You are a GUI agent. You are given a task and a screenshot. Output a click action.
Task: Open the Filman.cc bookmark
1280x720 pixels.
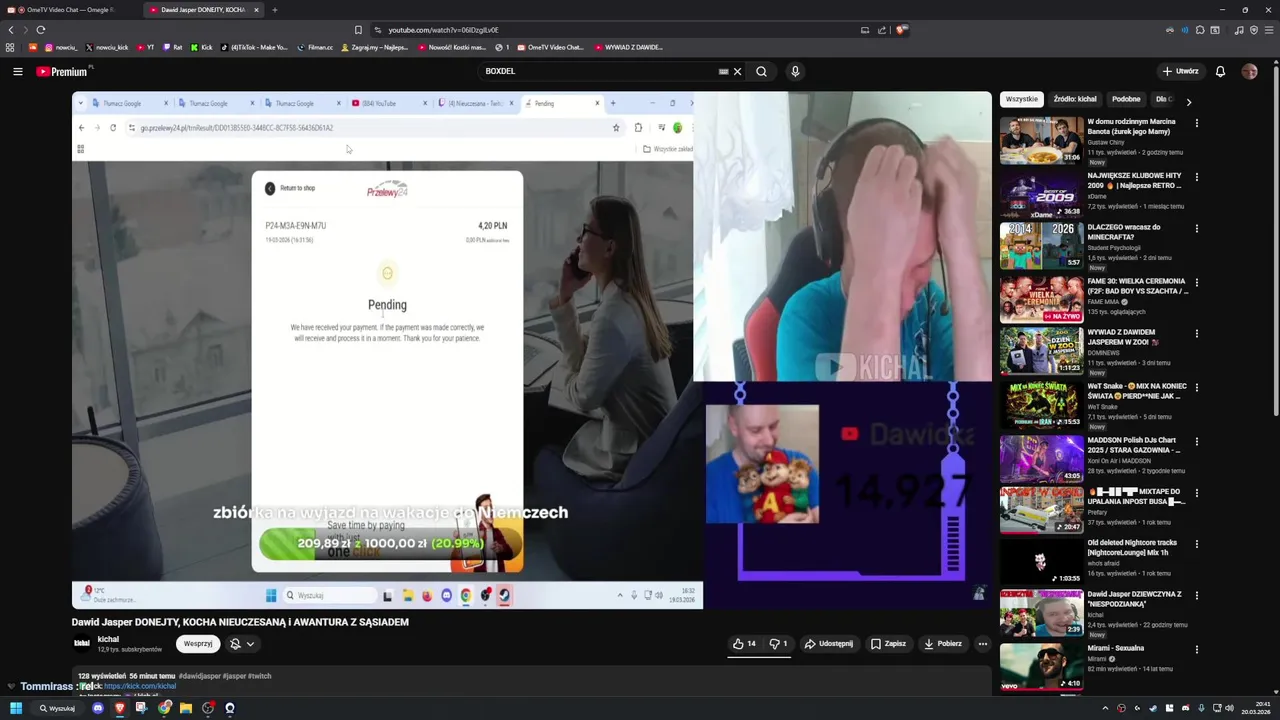[315, 47]
